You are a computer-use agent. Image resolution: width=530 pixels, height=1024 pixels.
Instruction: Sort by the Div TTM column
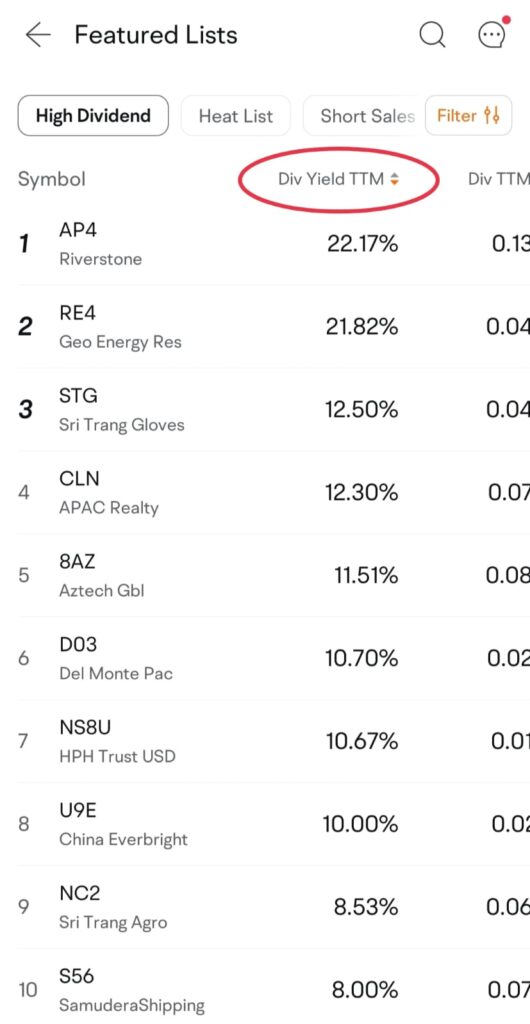click(x=499, y=180)
